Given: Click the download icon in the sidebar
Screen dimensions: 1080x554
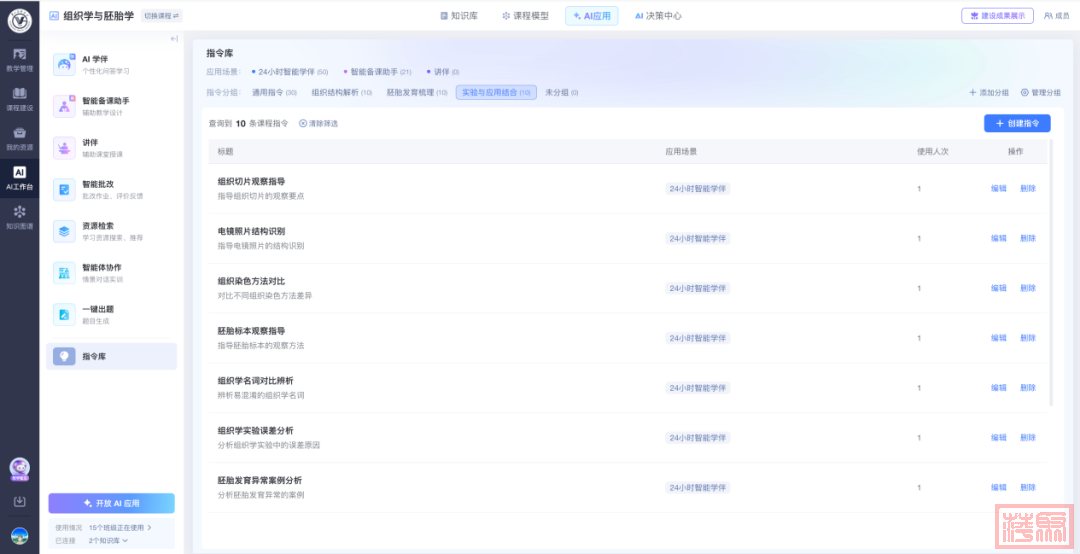Looking at the screenshot, I should (x=19, y=501).
